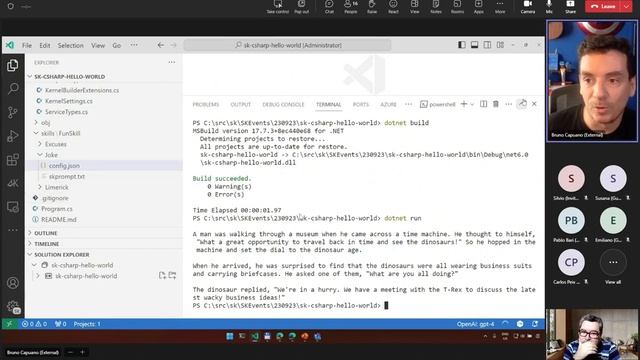Viewport: 640px width, 360px height.
Task: Open Source Control view in activity bar
Action: (13, 112)
